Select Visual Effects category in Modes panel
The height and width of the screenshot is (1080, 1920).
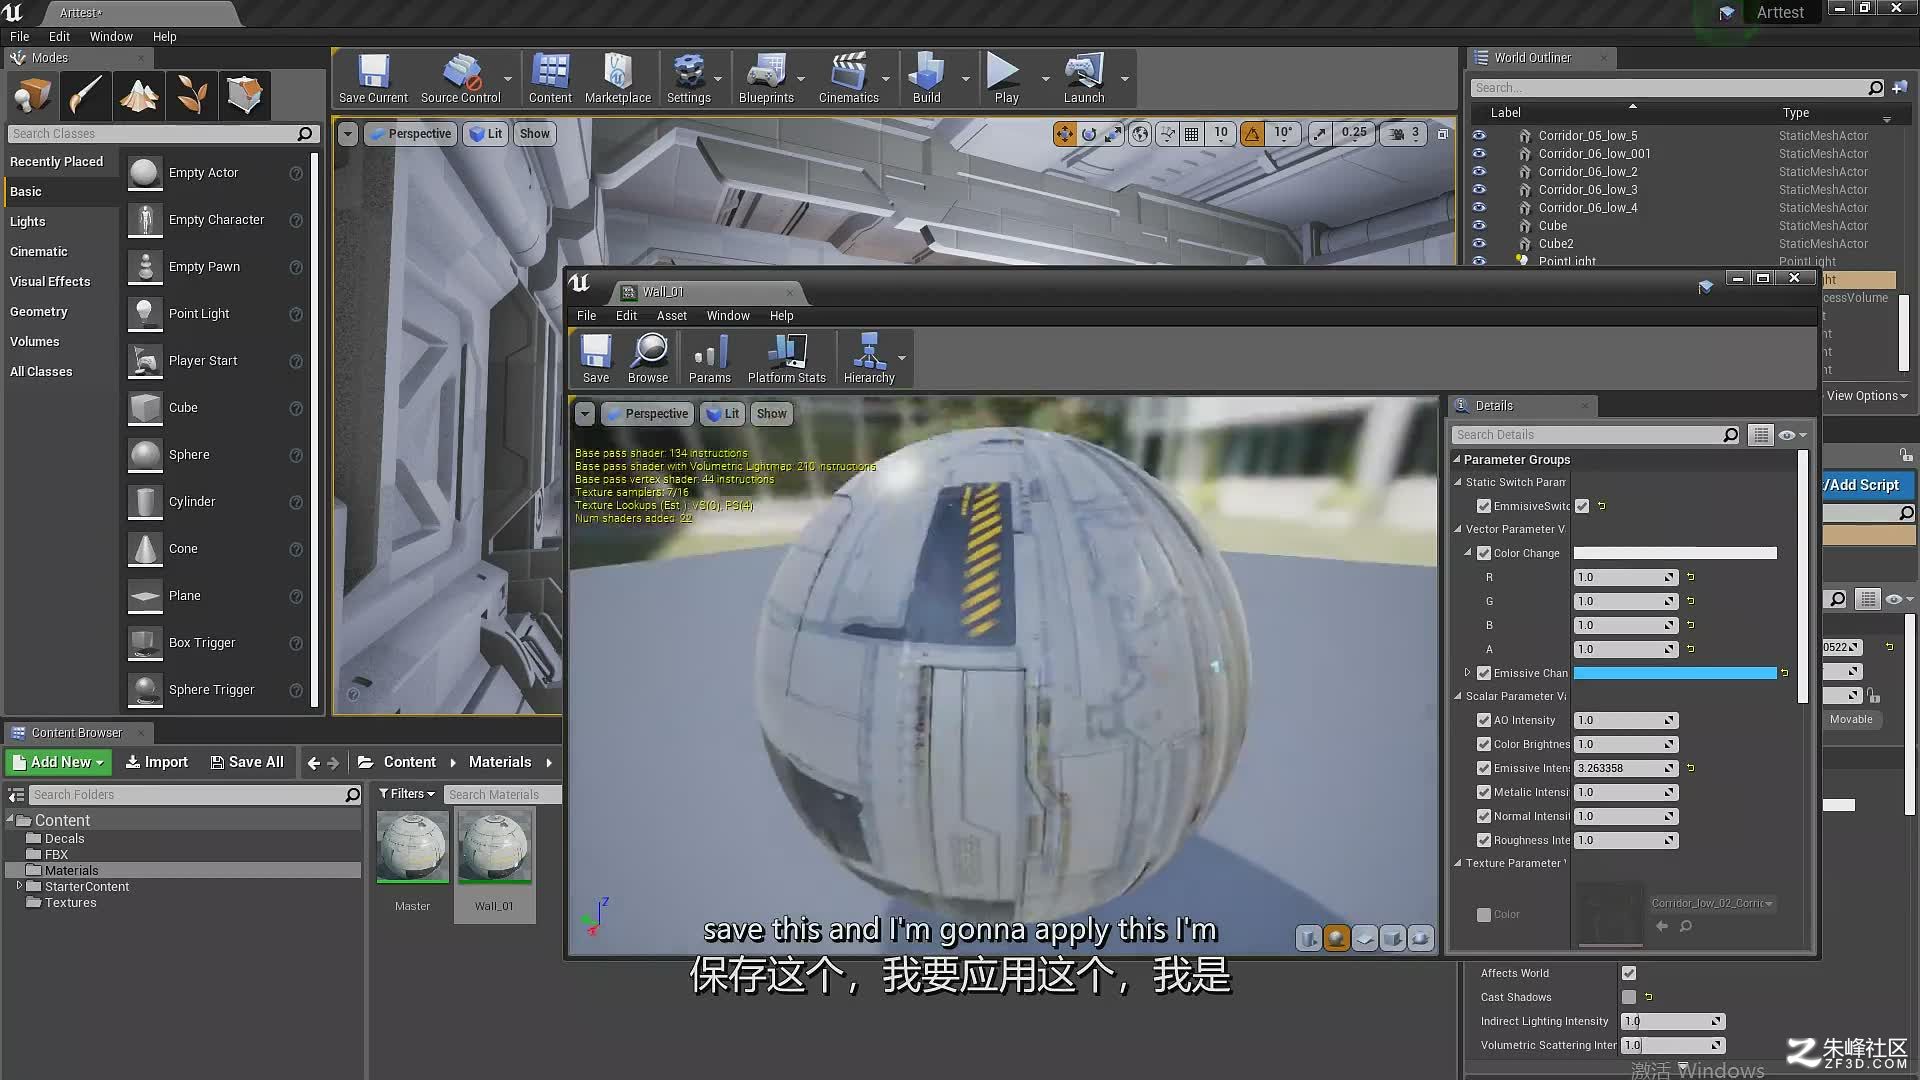pyautogui.click(x=50, y=281)
